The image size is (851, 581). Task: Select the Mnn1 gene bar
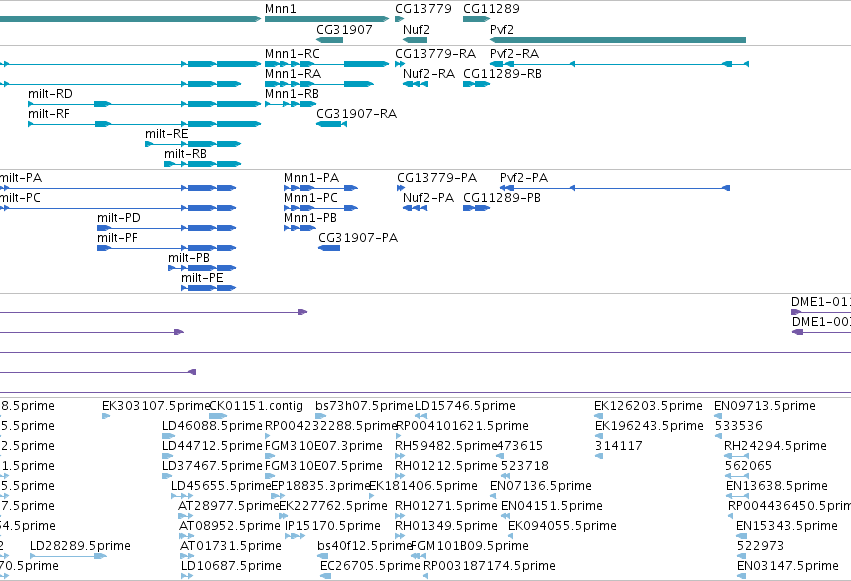click(327, 19)
